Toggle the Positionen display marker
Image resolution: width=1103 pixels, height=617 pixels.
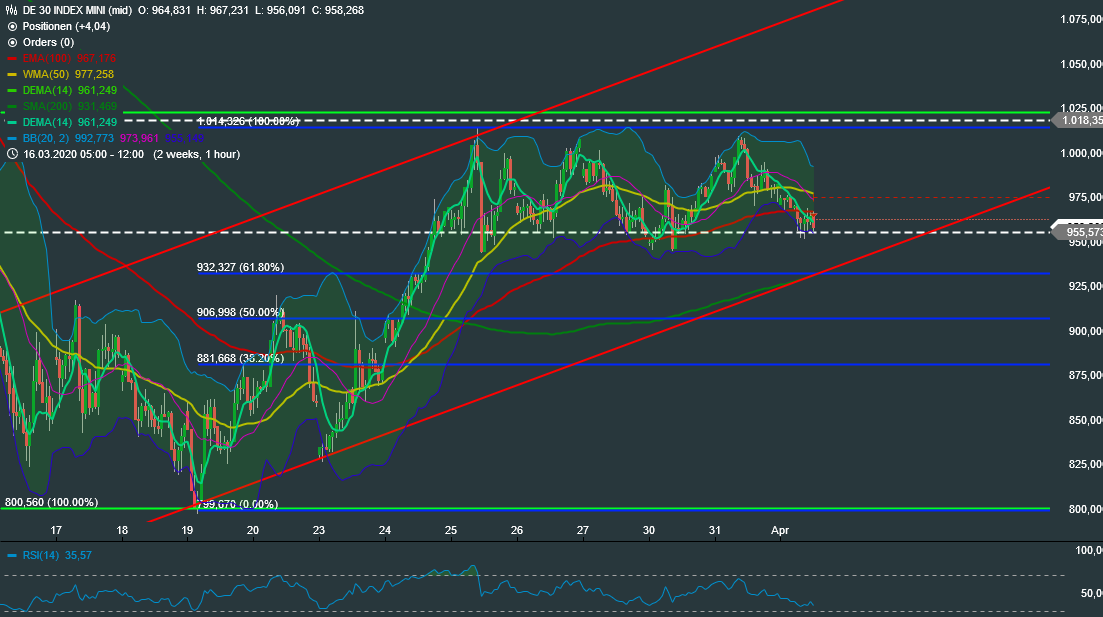[12, 27]
